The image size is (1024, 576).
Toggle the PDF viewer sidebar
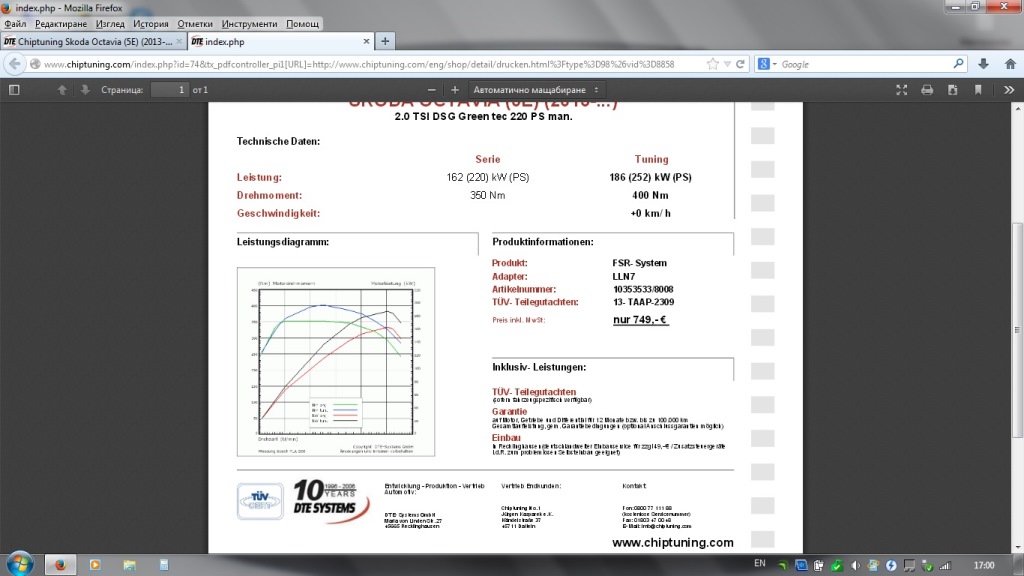point(14,89)
